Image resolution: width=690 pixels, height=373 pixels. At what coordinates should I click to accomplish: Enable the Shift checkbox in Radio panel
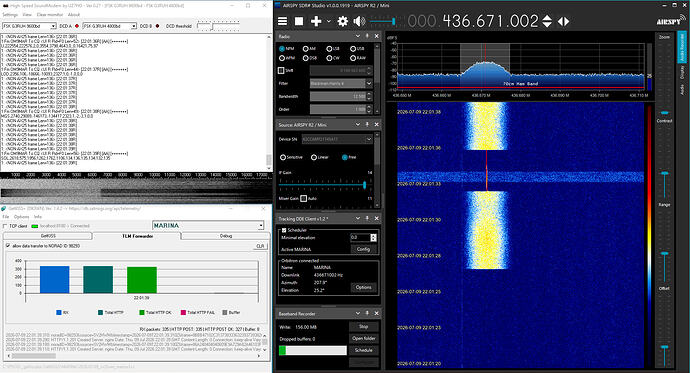point(281,70)
